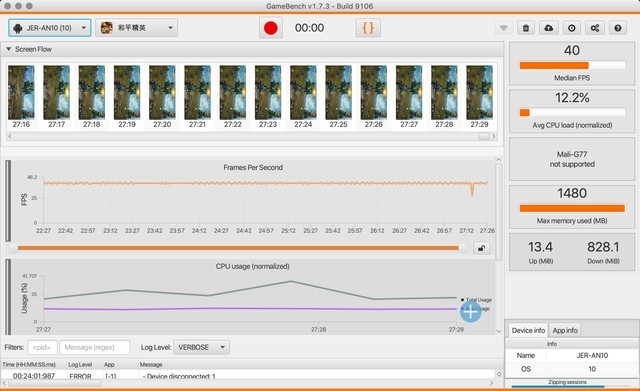Click the cloud upload icon
This screenshot has height=391, width=640.
pyautogui.click(x=549, y=28)
